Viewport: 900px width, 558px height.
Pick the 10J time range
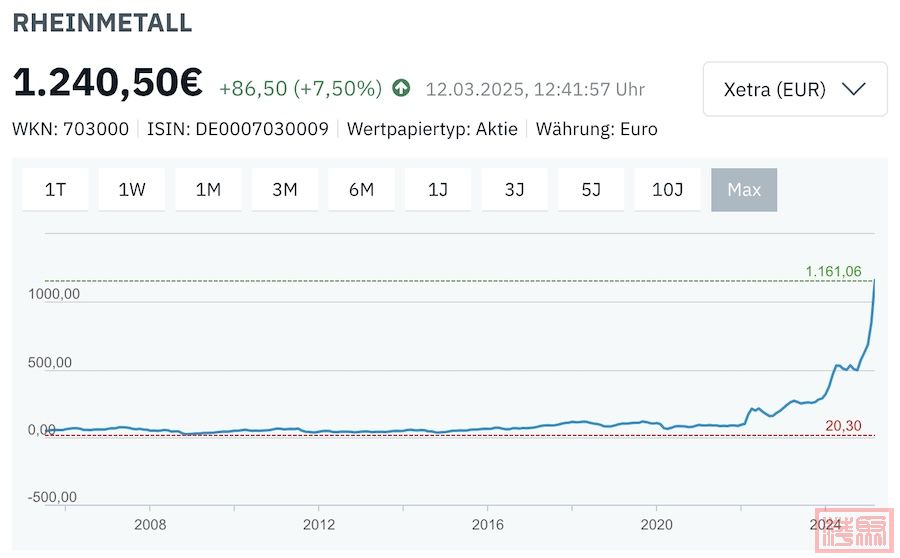point(668,189)
